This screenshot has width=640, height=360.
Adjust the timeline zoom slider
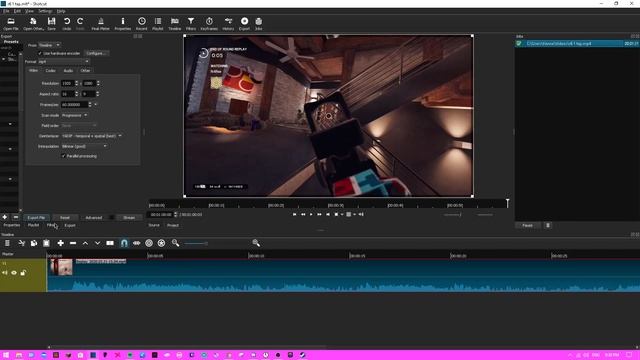tap(196, 244)
